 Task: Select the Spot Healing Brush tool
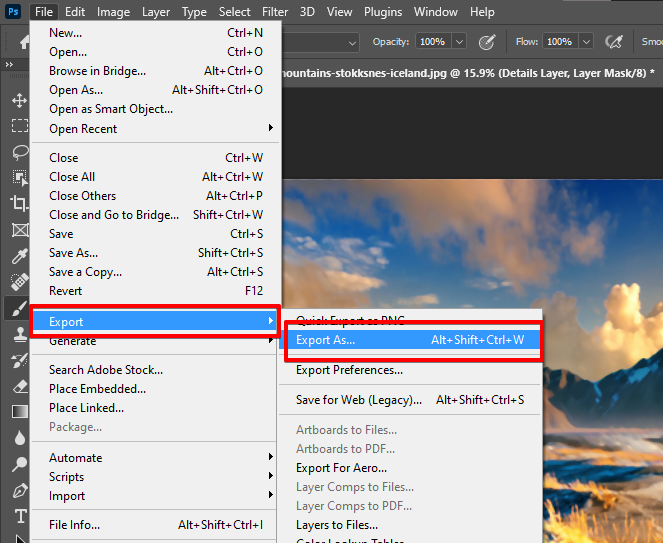[x=19, y=282]
